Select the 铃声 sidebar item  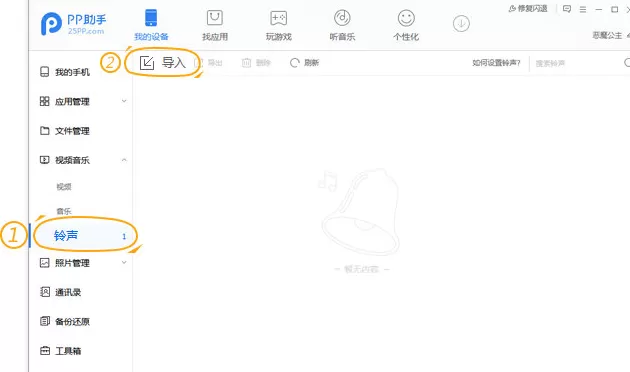(x=80, y=235)
